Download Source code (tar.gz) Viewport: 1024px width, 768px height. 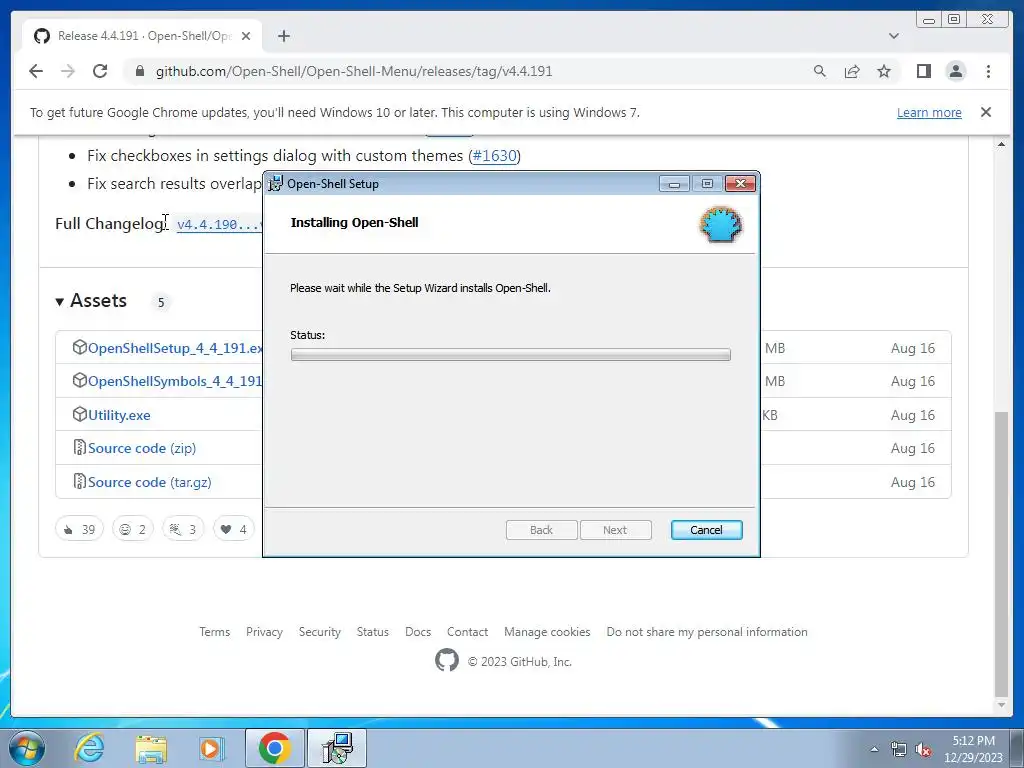click(x=150, y=482)
